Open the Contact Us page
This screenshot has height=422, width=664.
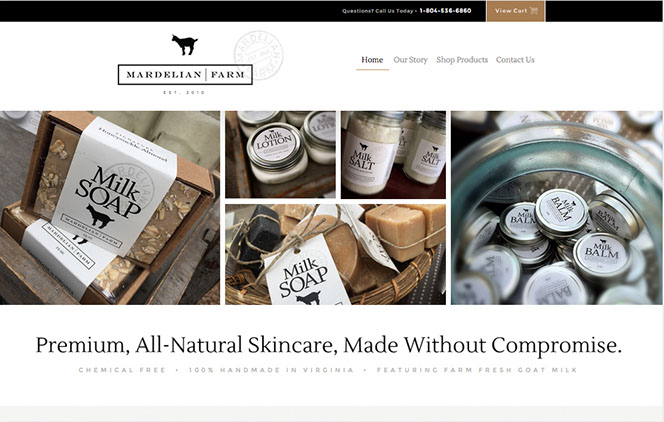[x=515, y=60]
